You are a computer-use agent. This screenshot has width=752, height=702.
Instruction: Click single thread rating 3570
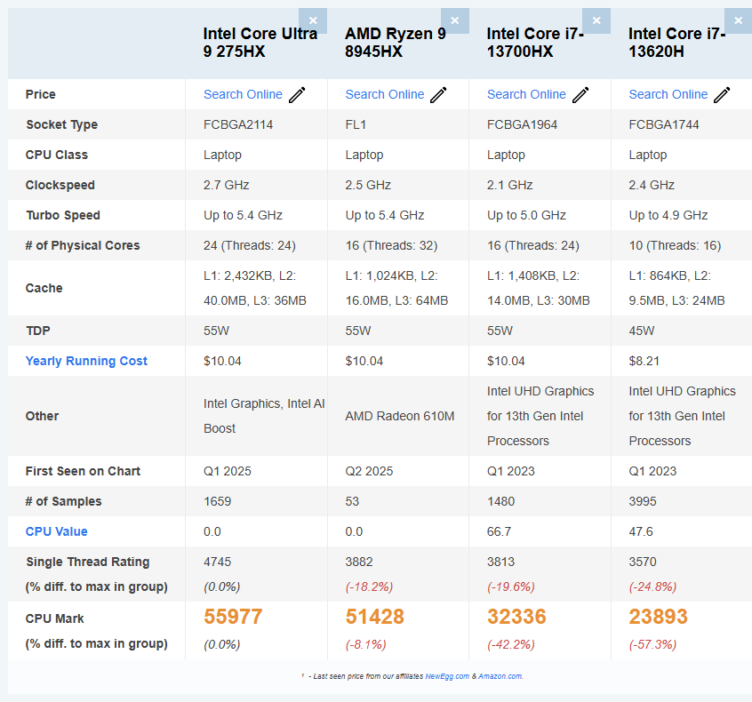tap(642, 562)
